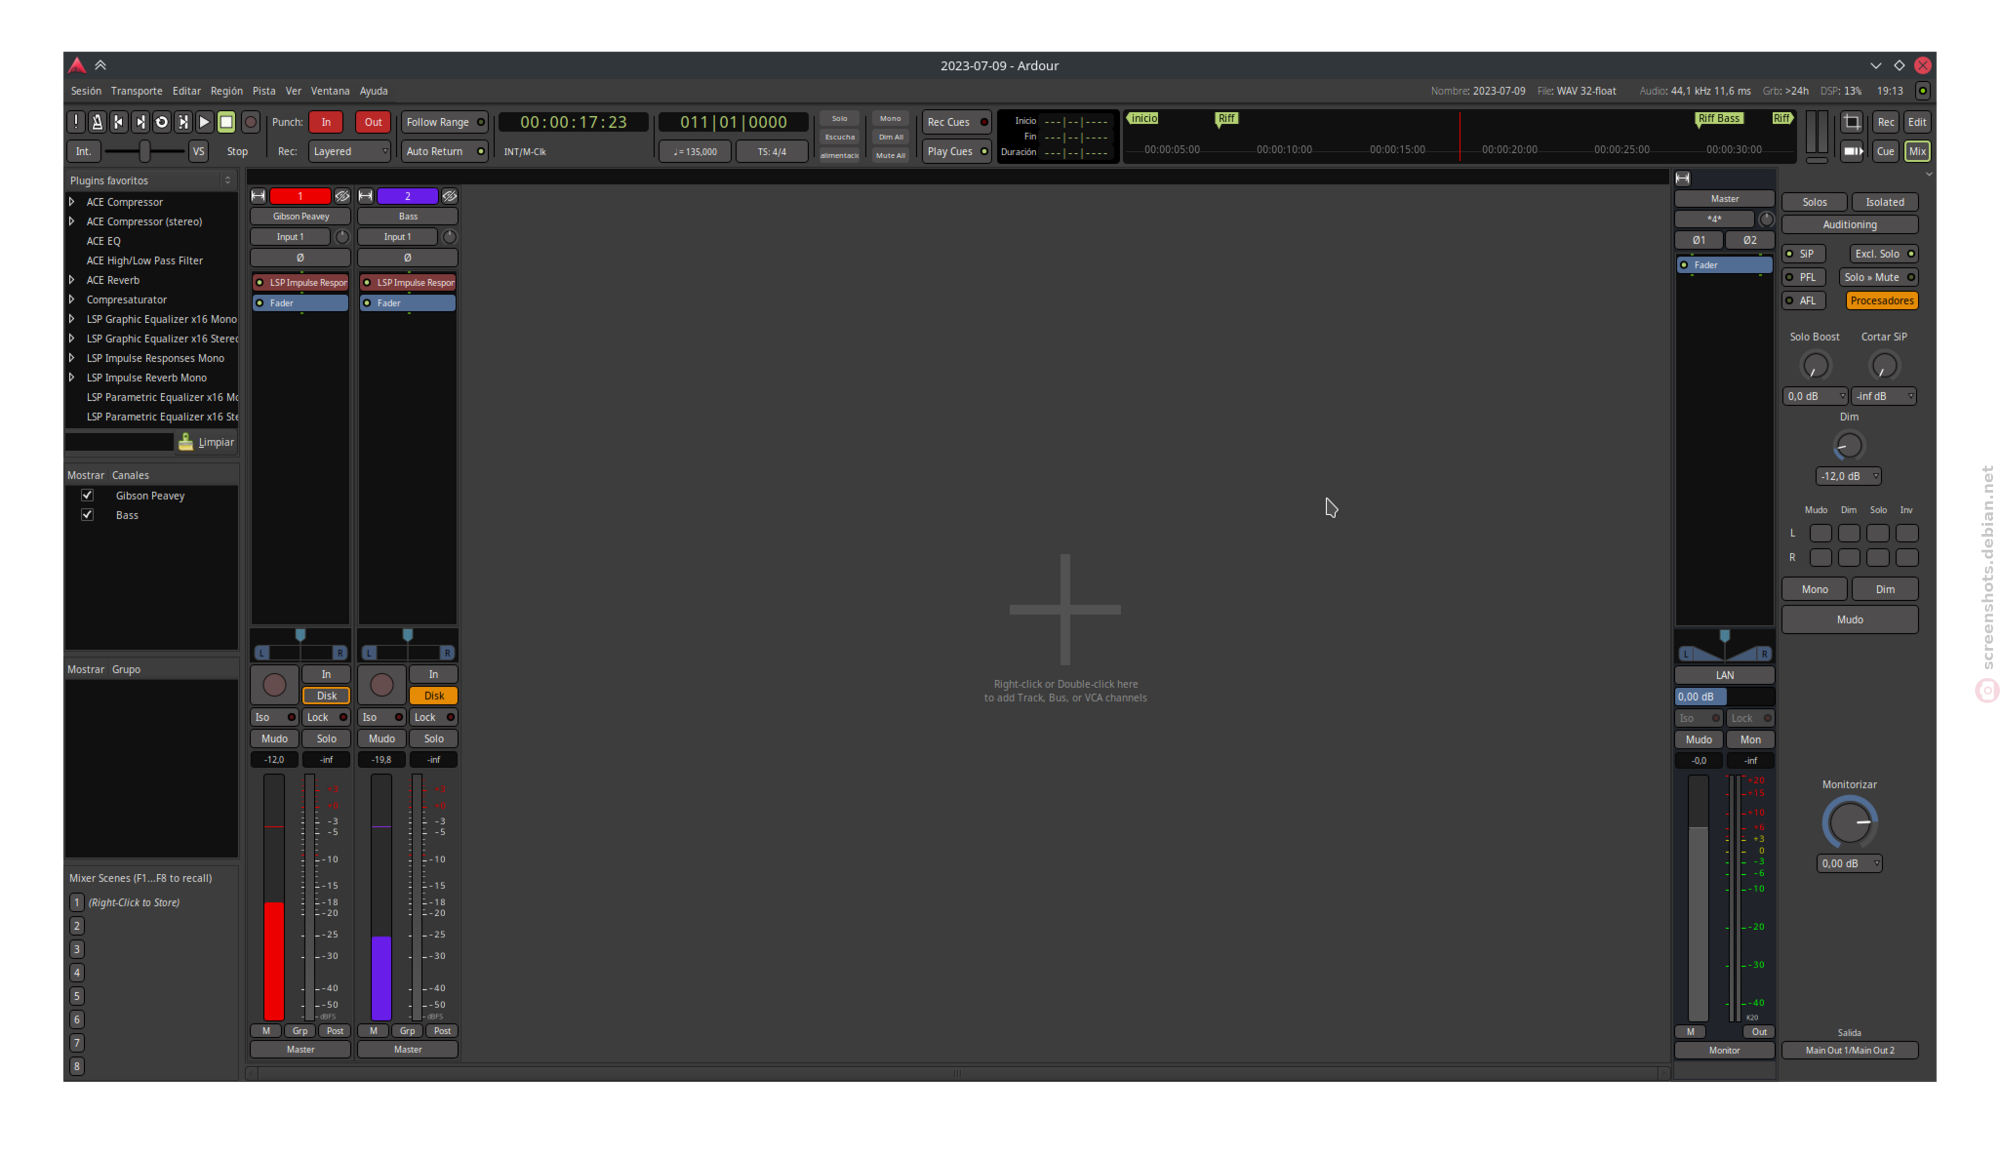Expand ACE Reverb plugin entry

pyautogui.click(x=72, y=280)
